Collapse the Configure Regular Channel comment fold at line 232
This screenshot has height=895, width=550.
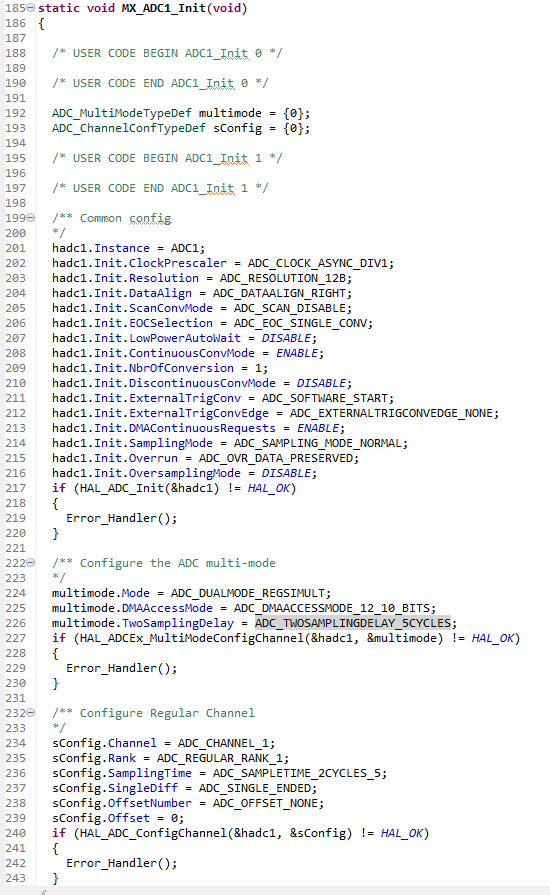(31, 713)
